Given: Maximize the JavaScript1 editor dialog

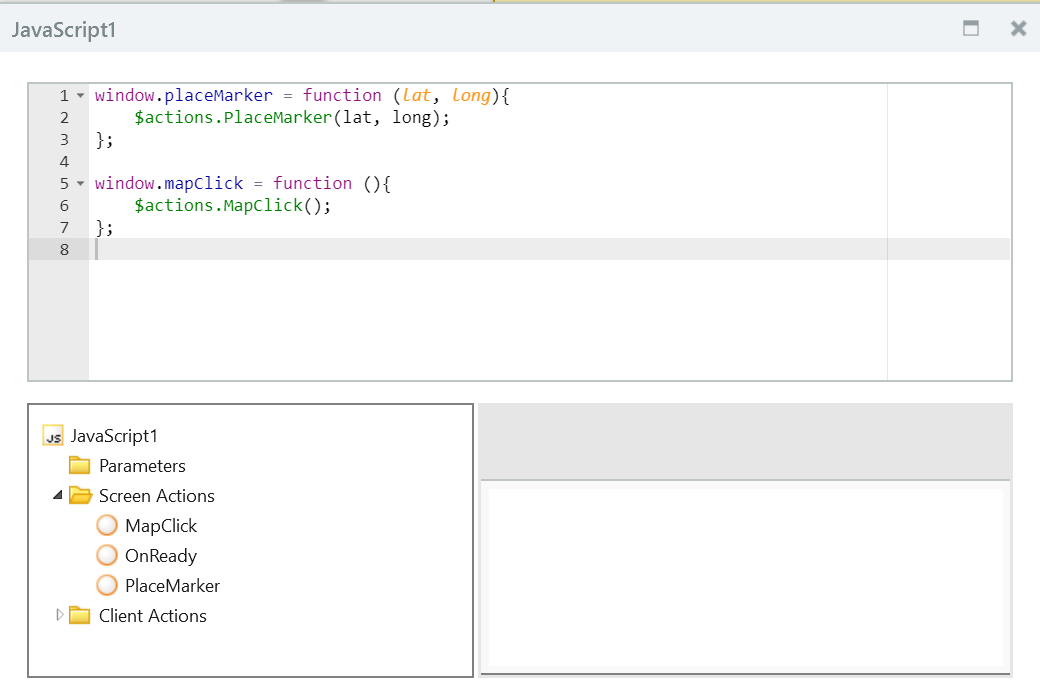Looking at the screenshot, I should [x=970, y=29].
